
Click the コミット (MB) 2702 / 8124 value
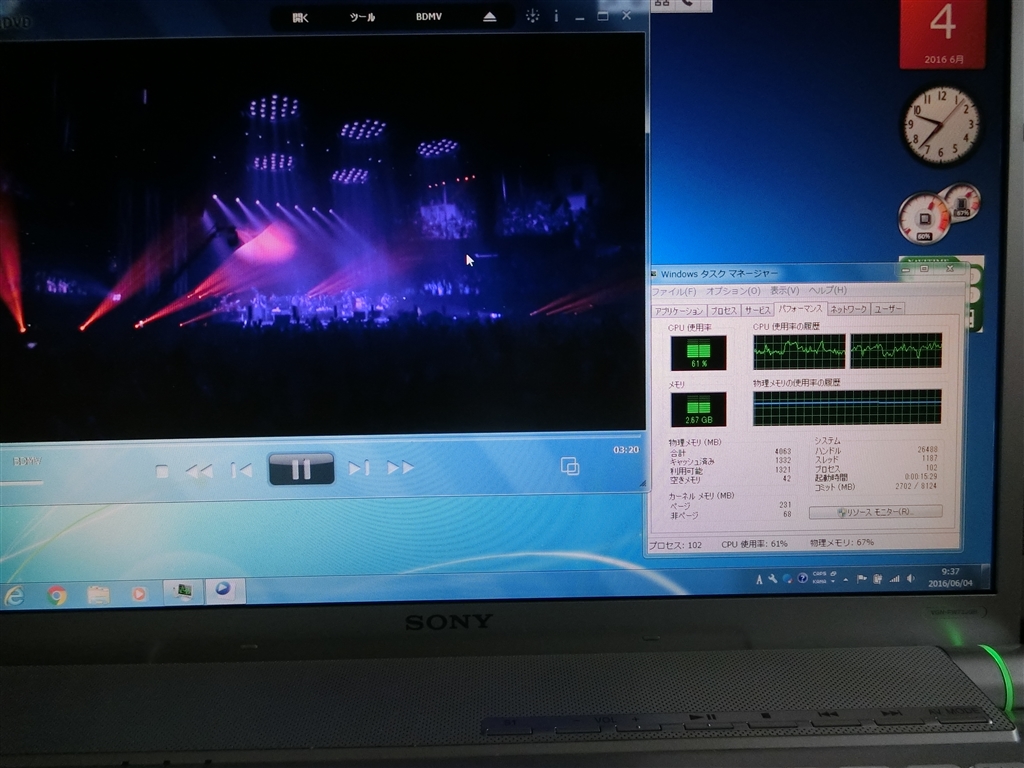point(916,486)
